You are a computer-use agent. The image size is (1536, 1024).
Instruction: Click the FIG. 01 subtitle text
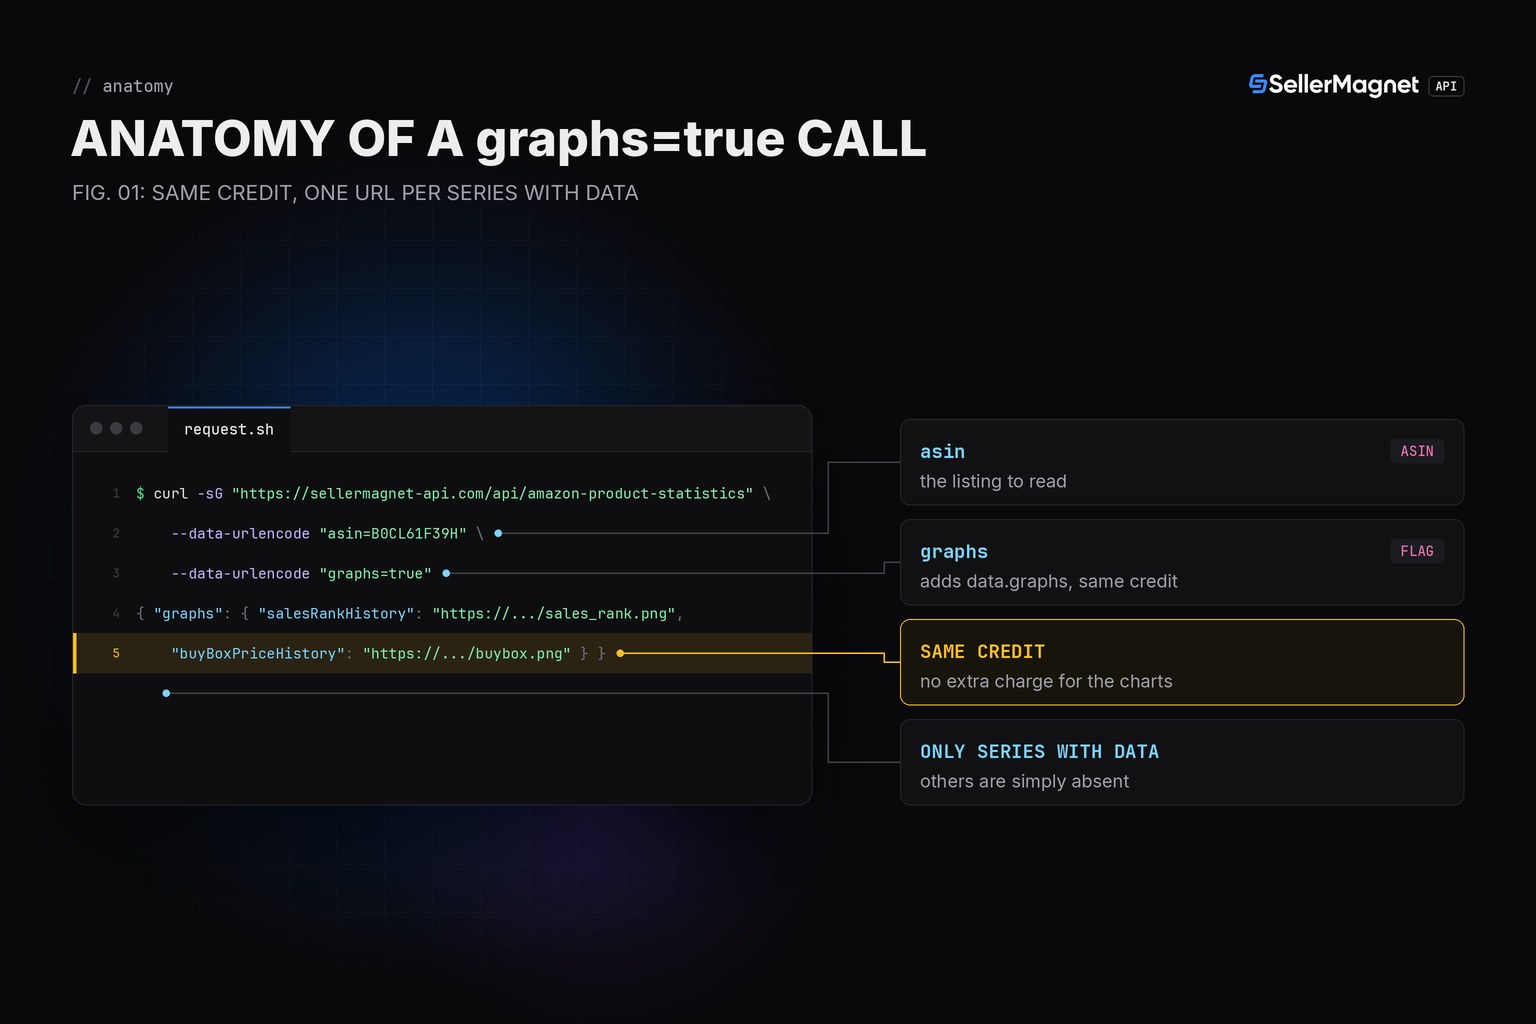point(355,193)
